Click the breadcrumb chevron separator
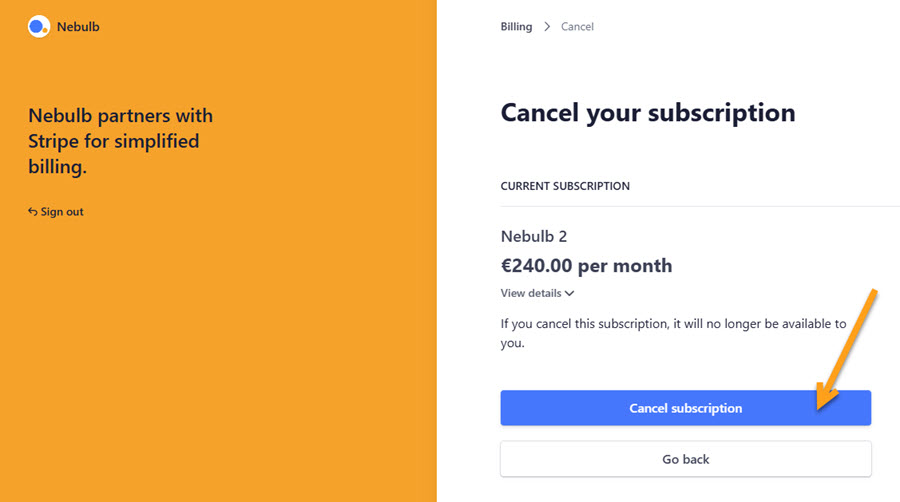This screenshot has height=502, width=900. point(547,27)
